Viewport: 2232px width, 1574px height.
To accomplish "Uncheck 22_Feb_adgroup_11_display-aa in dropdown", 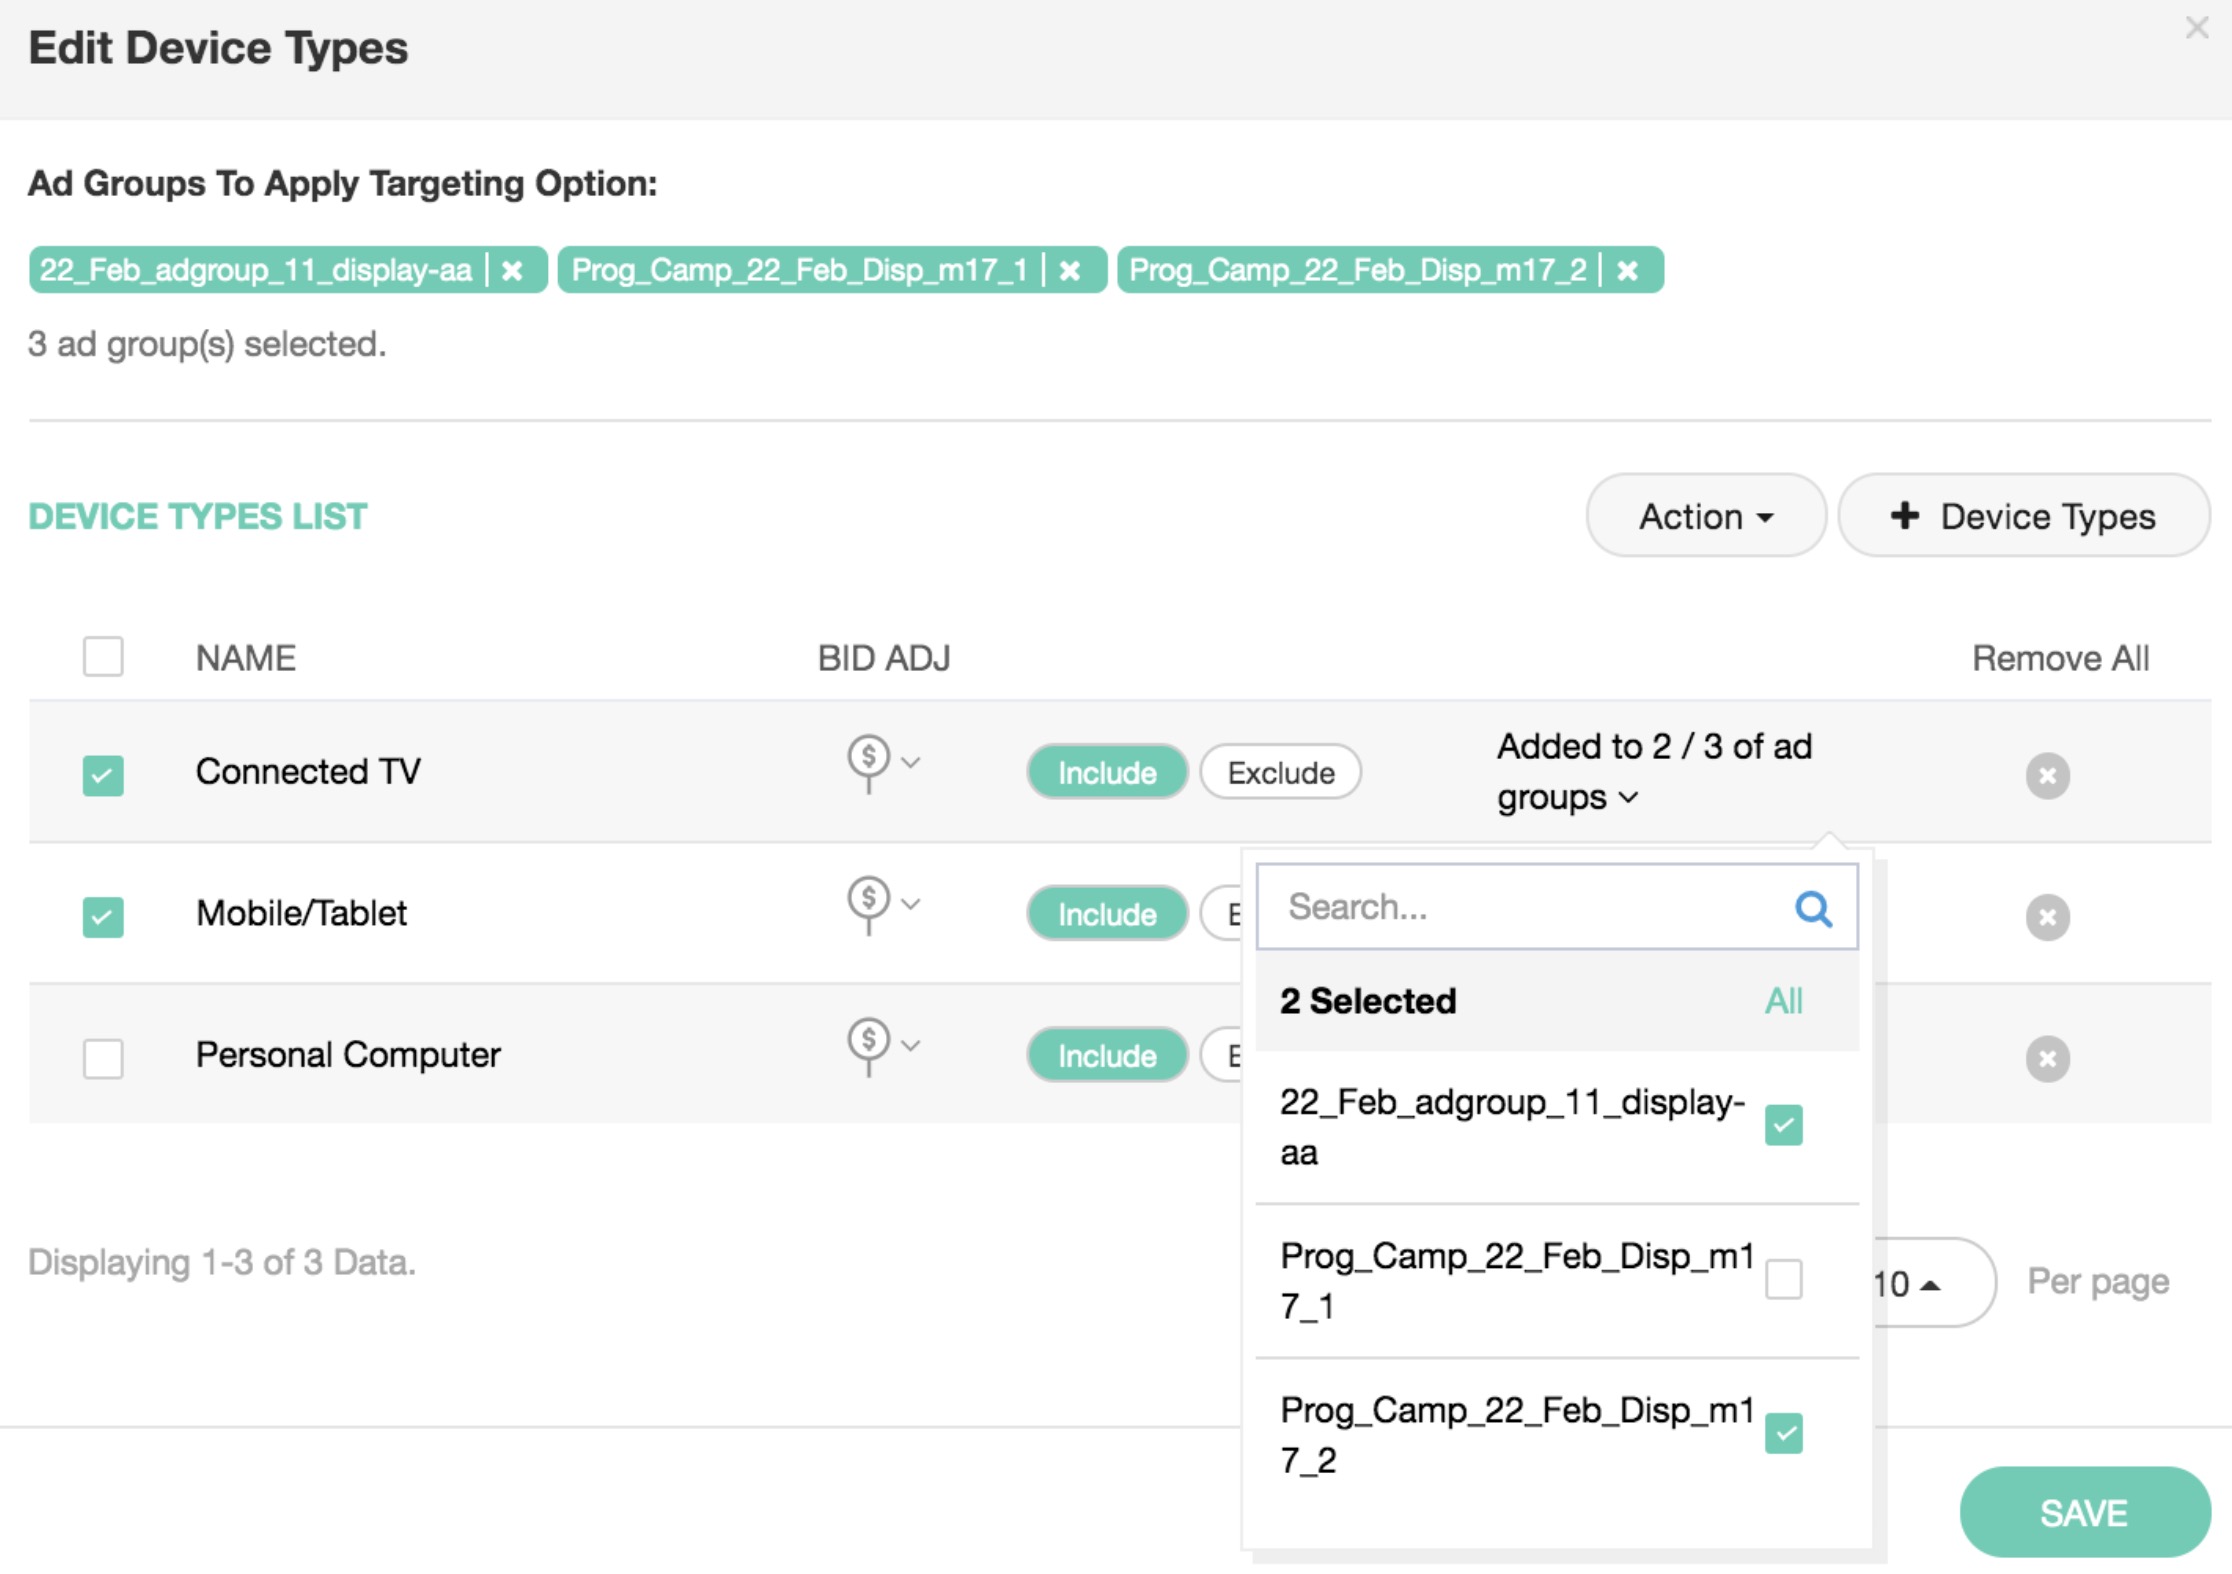I will (1784, 1125).
